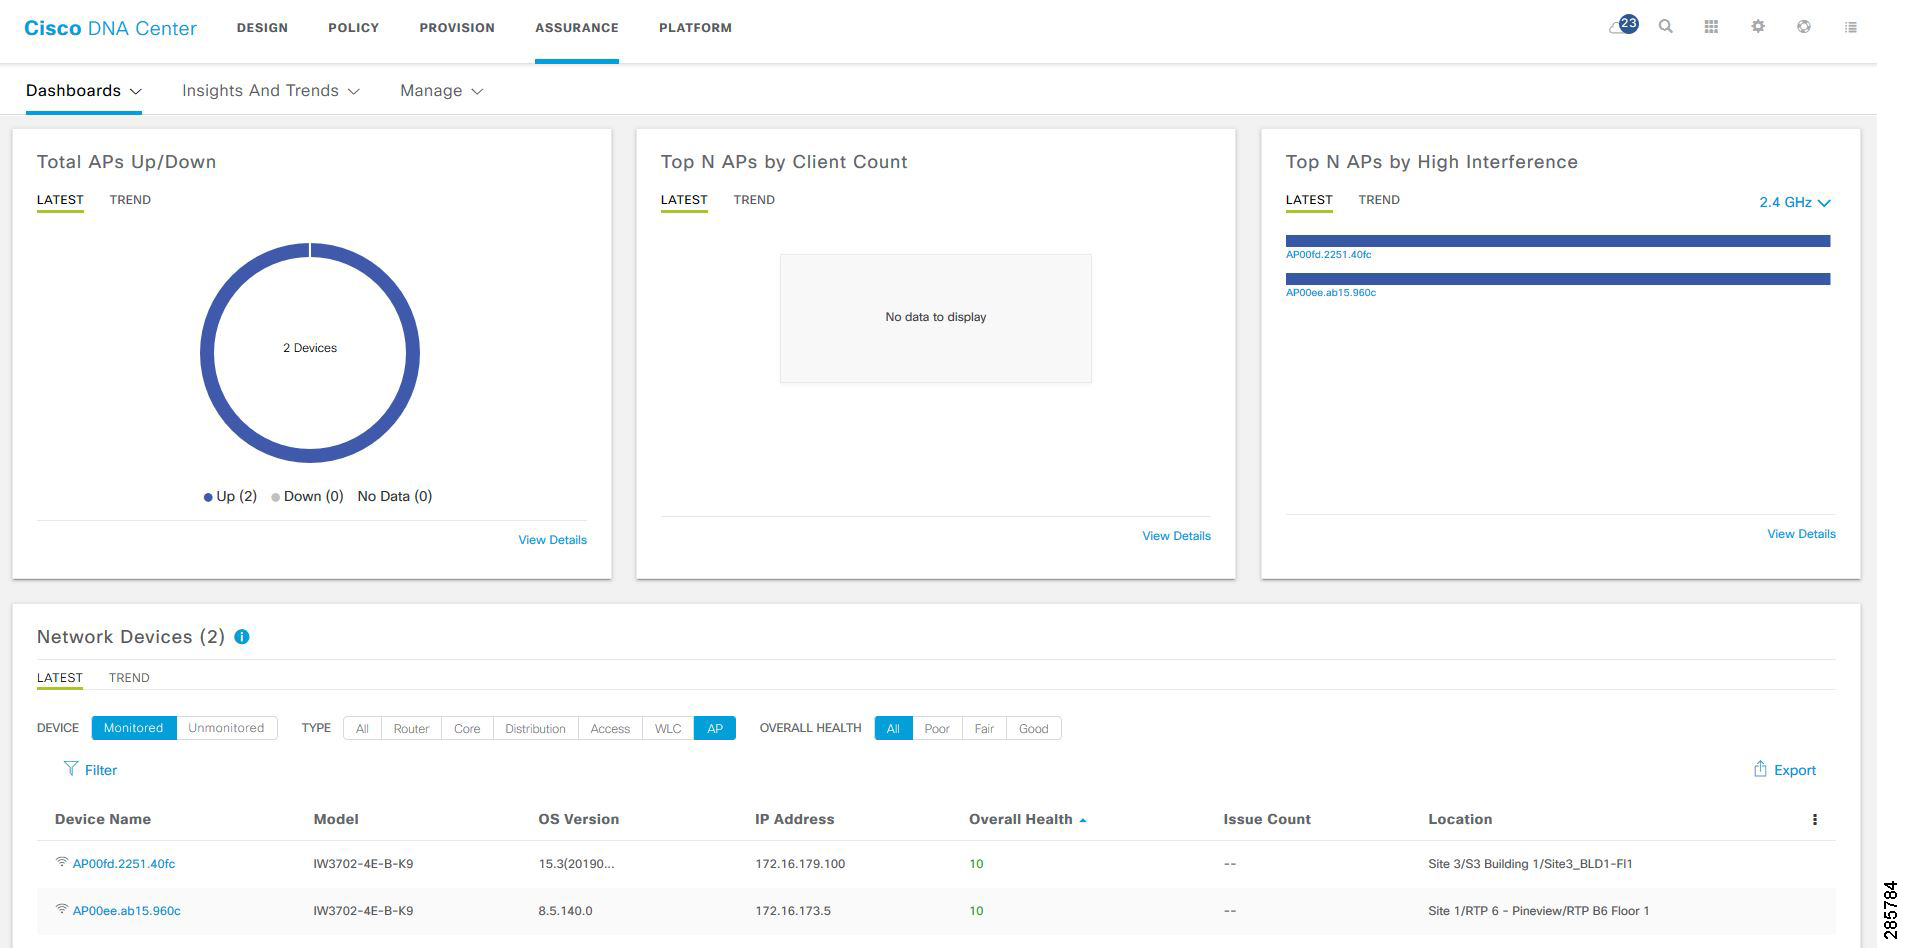
Task: Filter device type by AP
Action: point(715,728)
